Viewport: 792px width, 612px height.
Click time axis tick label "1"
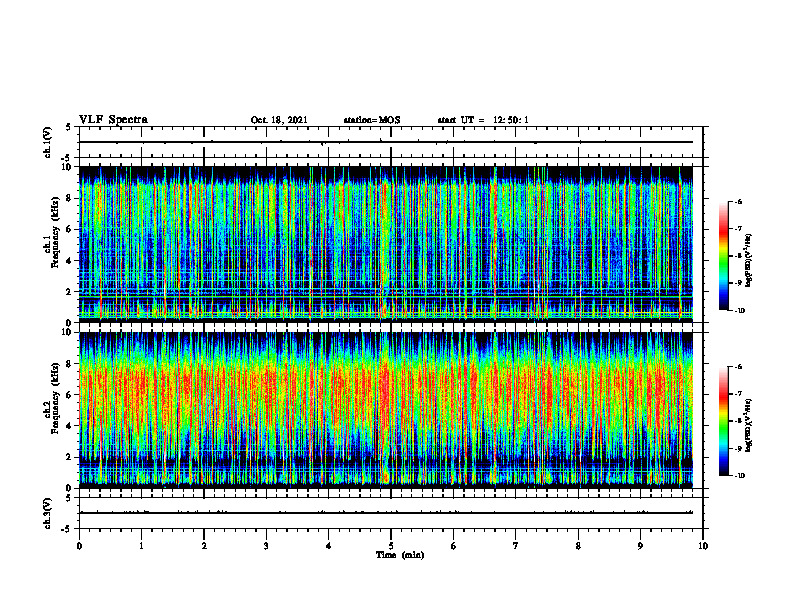tap(141, 546)
